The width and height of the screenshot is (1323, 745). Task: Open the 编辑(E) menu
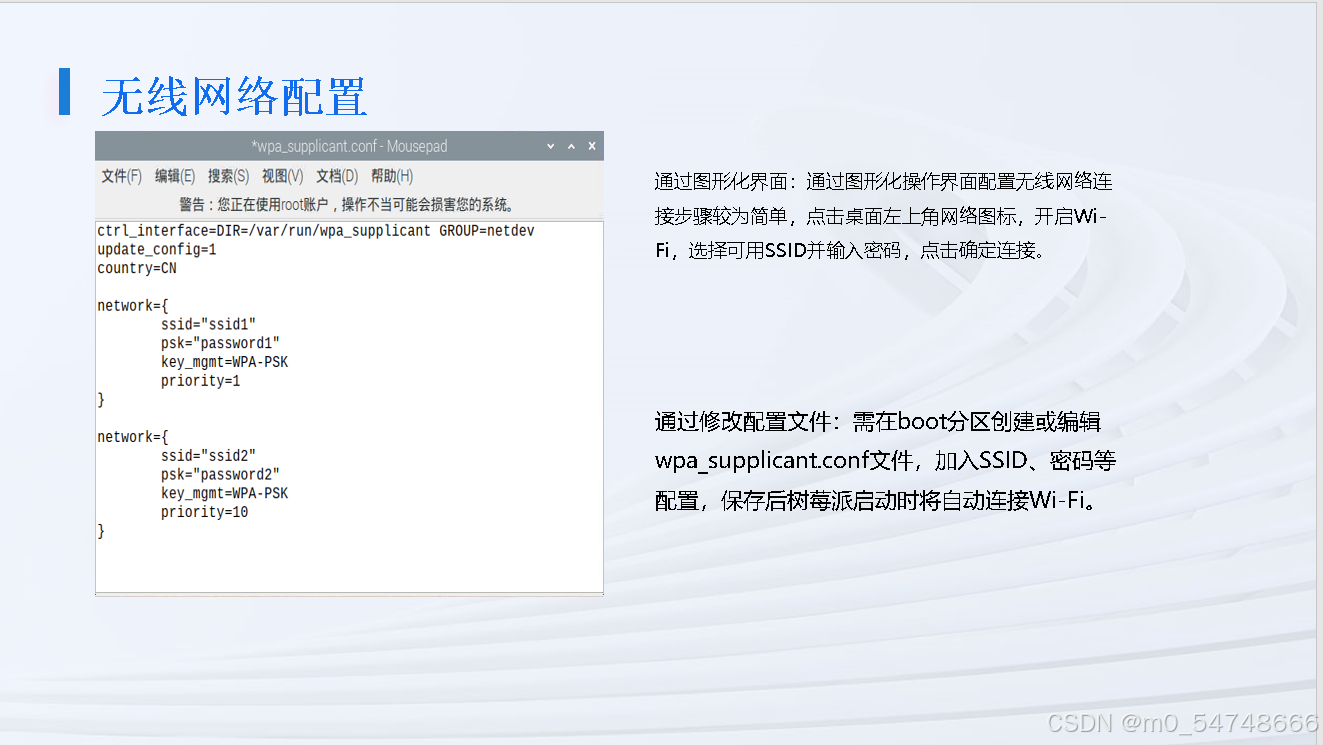(174, 176)
